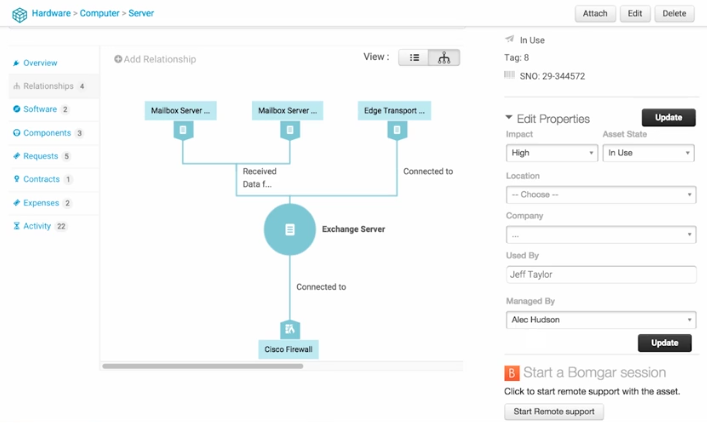Open the Expenses tab
This screenshot has width=707, height=423.
[41, 203]
